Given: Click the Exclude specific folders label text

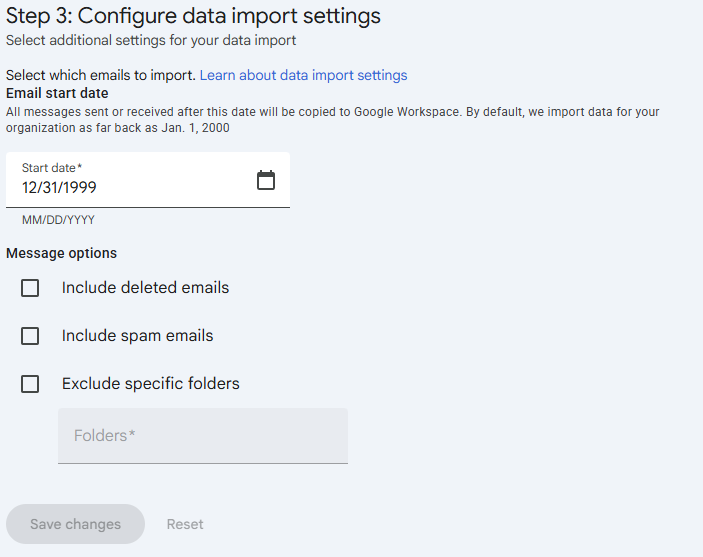Looking at the screenshot, I should (x=151, y=384).
